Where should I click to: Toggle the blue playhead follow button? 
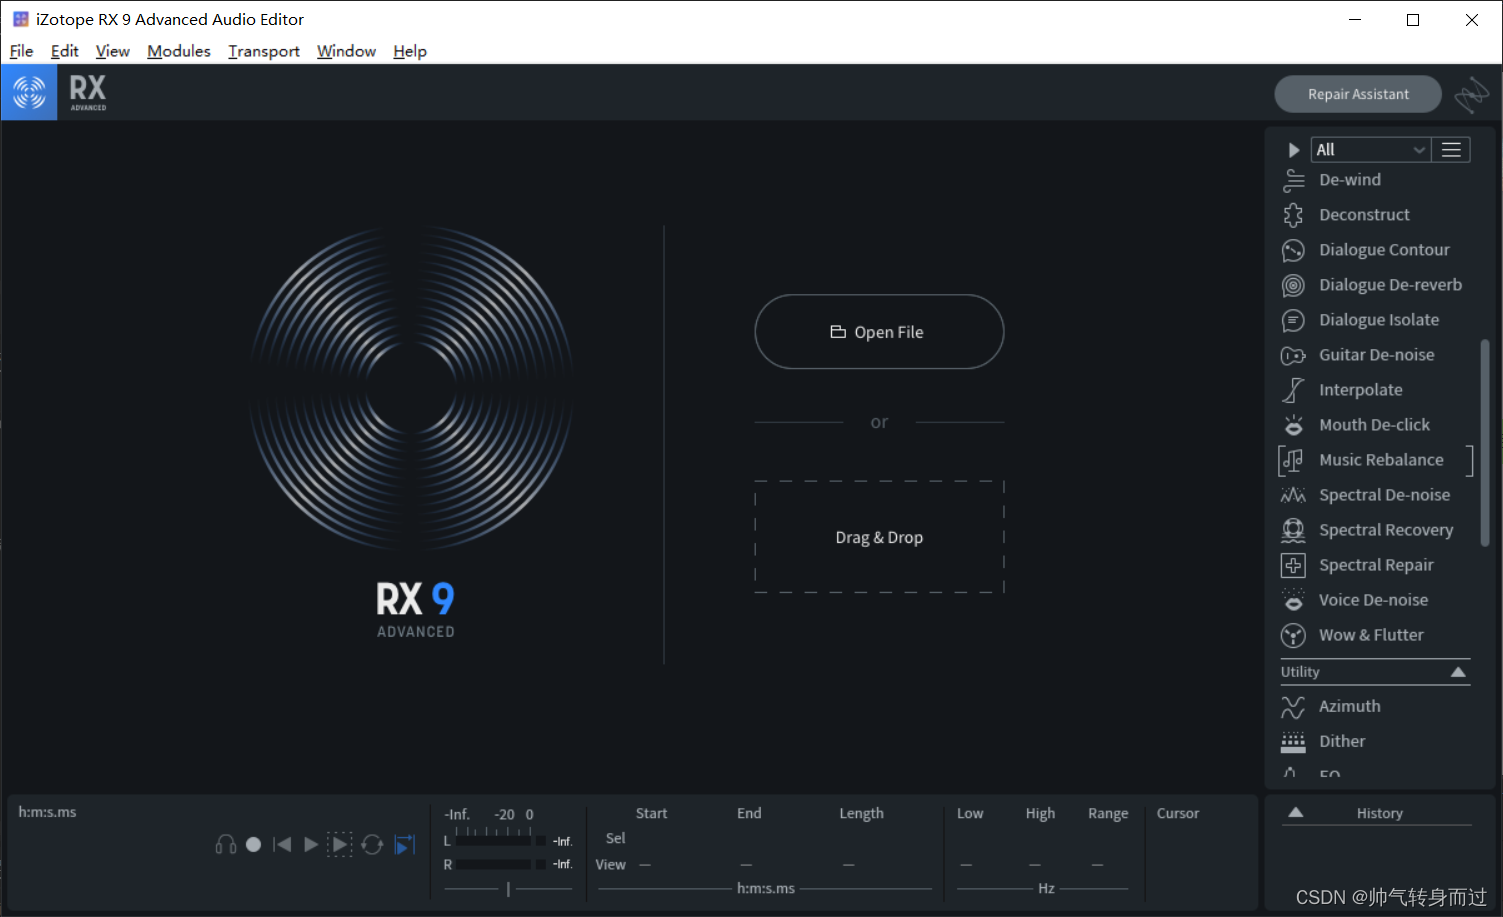405,845
